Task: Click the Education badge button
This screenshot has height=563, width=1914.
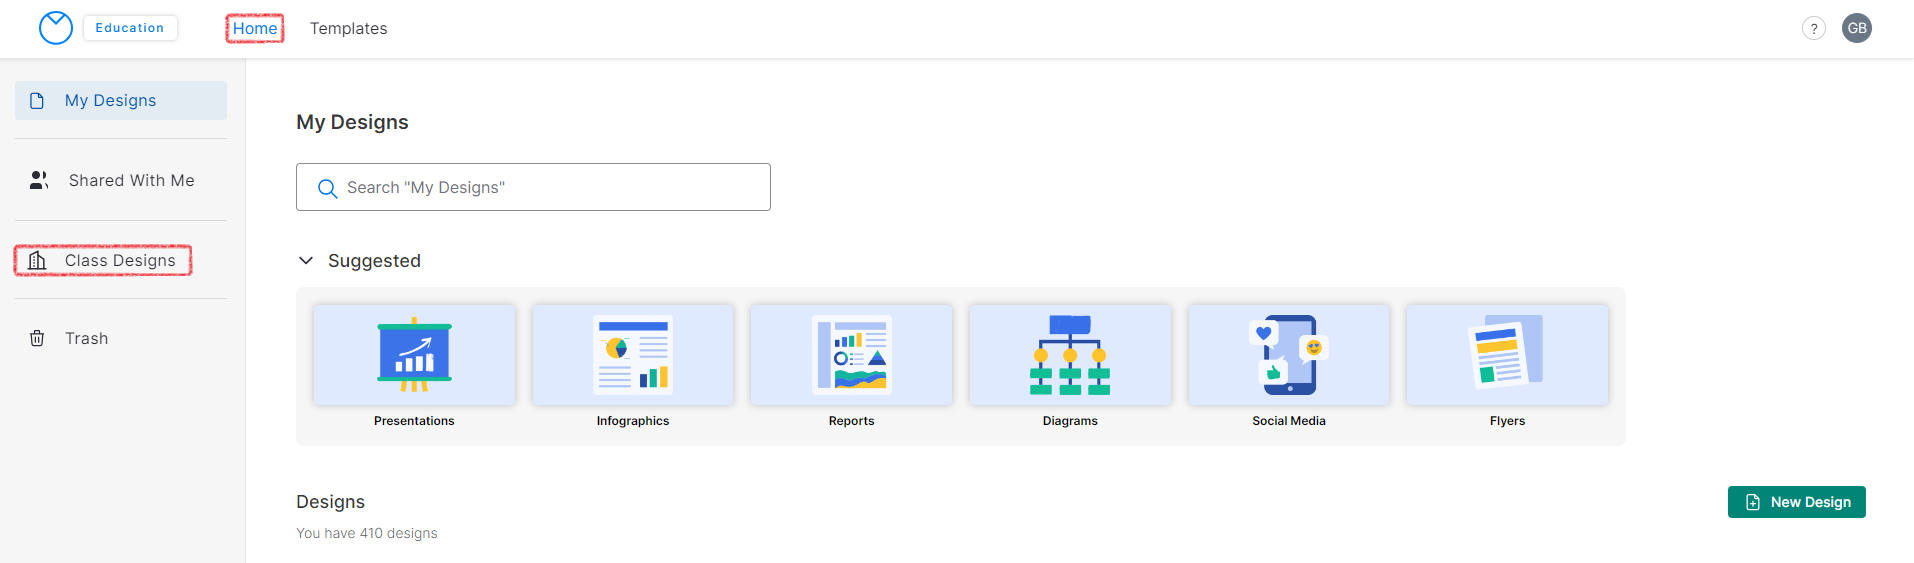Action: point(130,28)
